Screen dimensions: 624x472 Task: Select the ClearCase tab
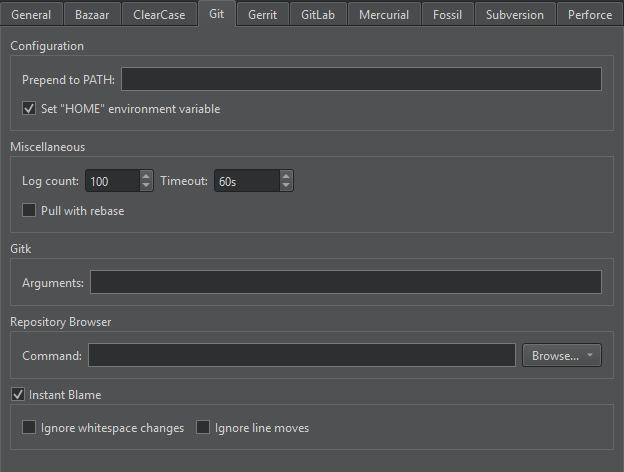[x=159, y=15]
